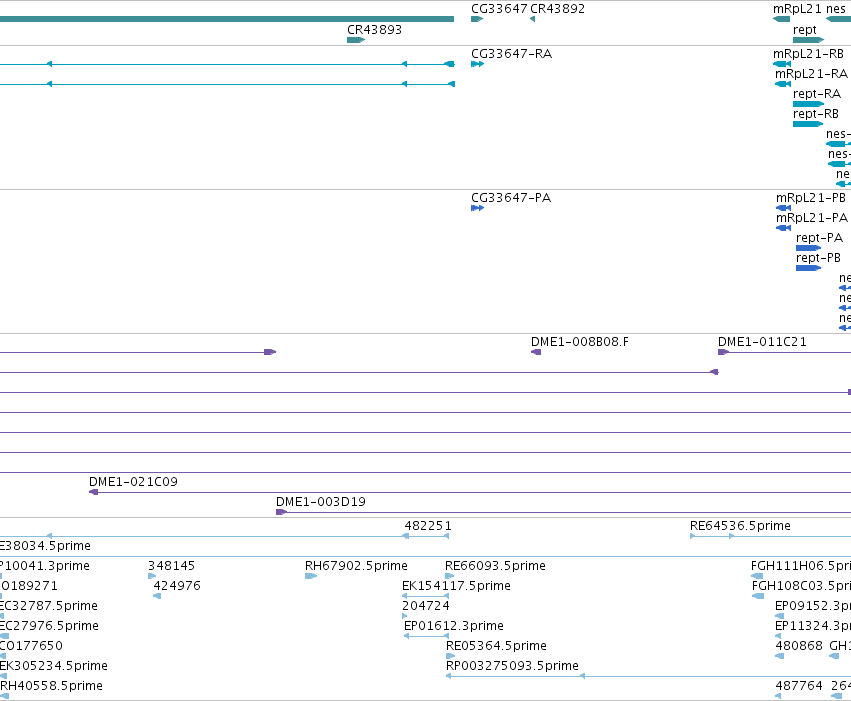851x701 pixels.
Task: Open the EP11324 EST label
Action: 813,626
